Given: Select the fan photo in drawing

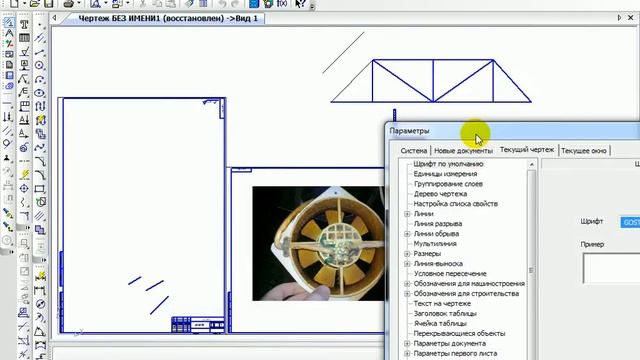Looking at the screenshot, I should (x=318, y=244).
